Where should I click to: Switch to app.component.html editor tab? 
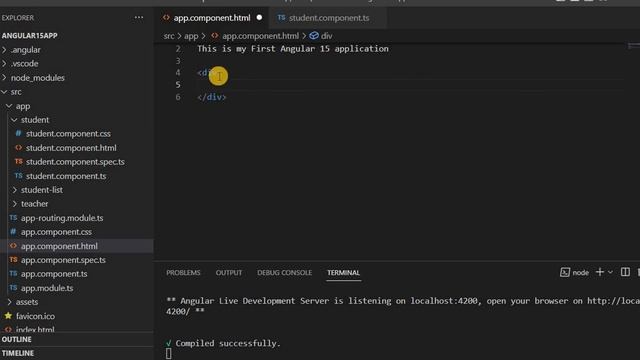212,18
